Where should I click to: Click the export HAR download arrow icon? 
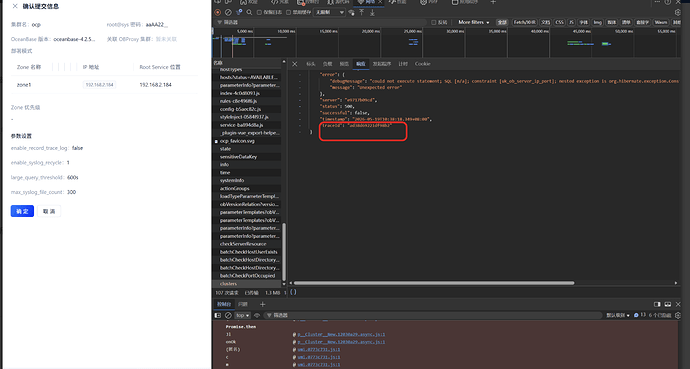pyautogui.click(x=372, y=12)
